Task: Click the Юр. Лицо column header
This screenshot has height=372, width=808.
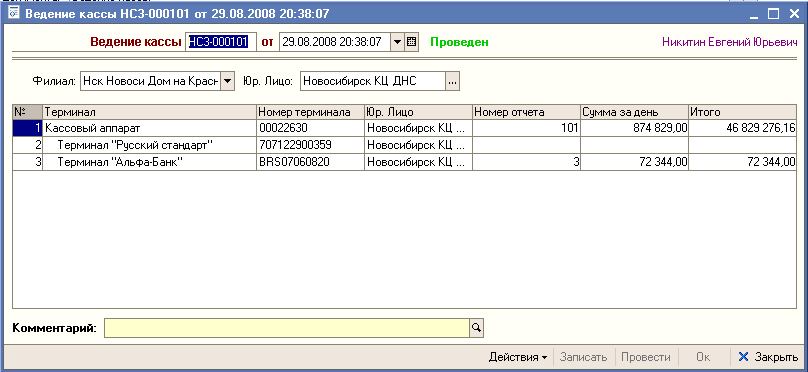Action: [x=418, y=112]
